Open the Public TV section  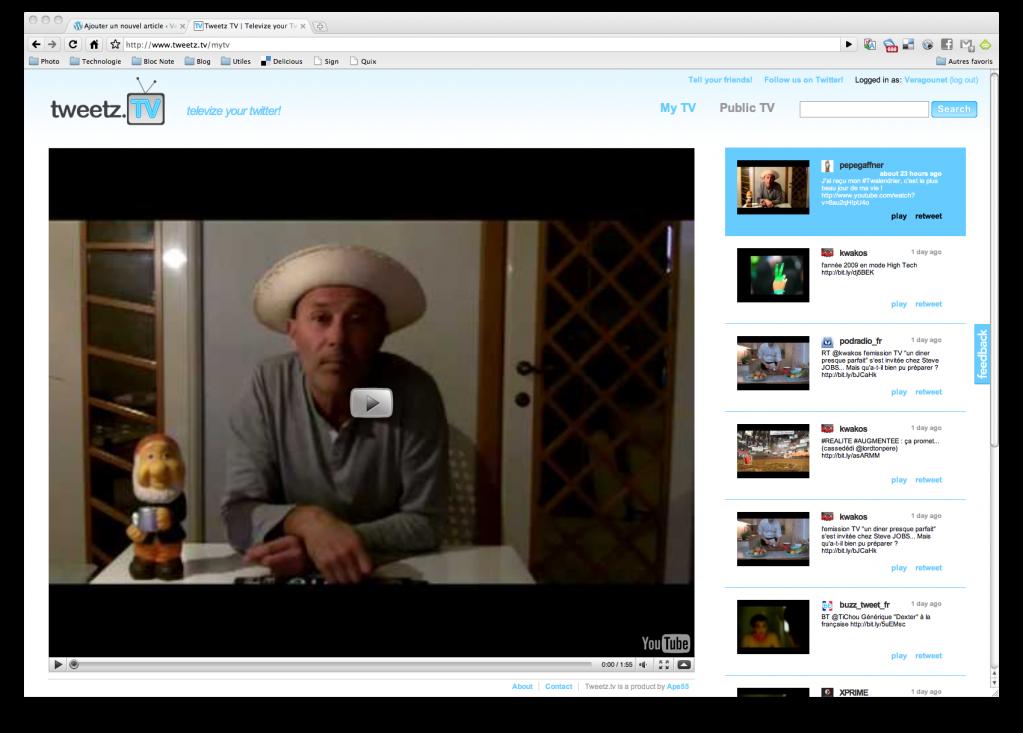[747, 108]
